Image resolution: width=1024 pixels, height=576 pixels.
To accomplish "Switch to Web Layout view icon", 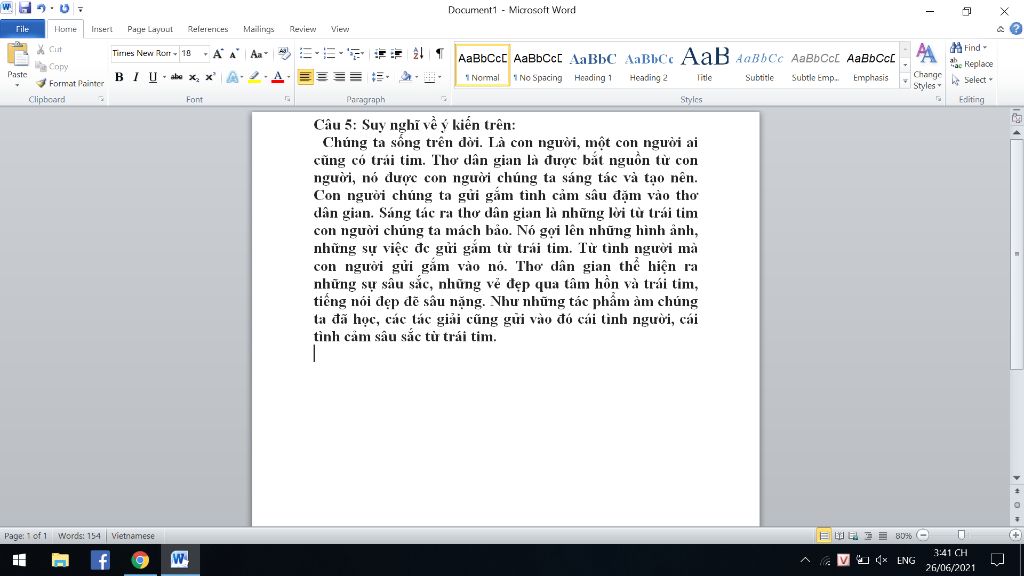I will 854,536.
